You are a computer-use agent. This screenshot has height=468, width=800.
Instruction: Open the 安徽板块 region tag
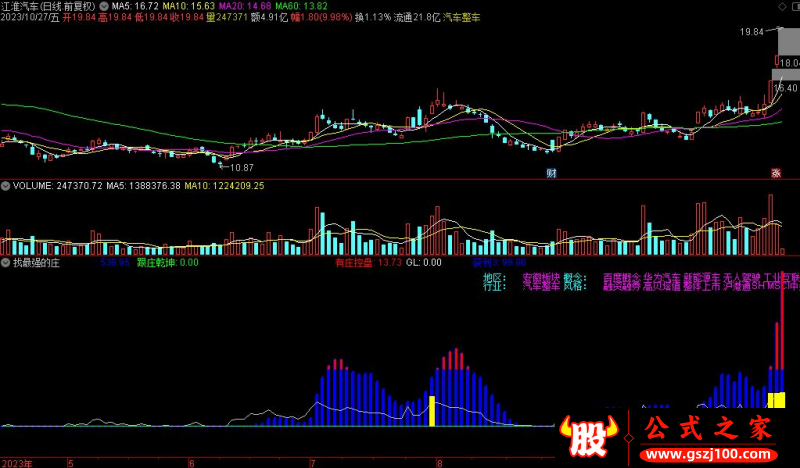[x=541, y=278]
